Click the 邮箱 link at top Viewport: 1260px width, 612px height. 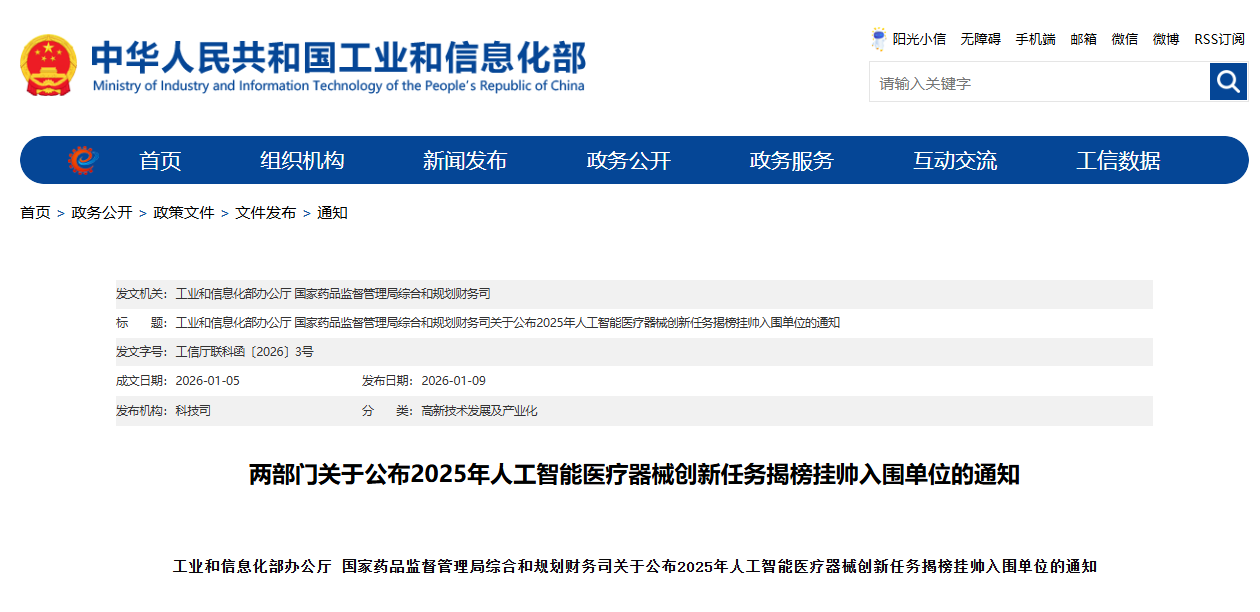pos(1083,39)
